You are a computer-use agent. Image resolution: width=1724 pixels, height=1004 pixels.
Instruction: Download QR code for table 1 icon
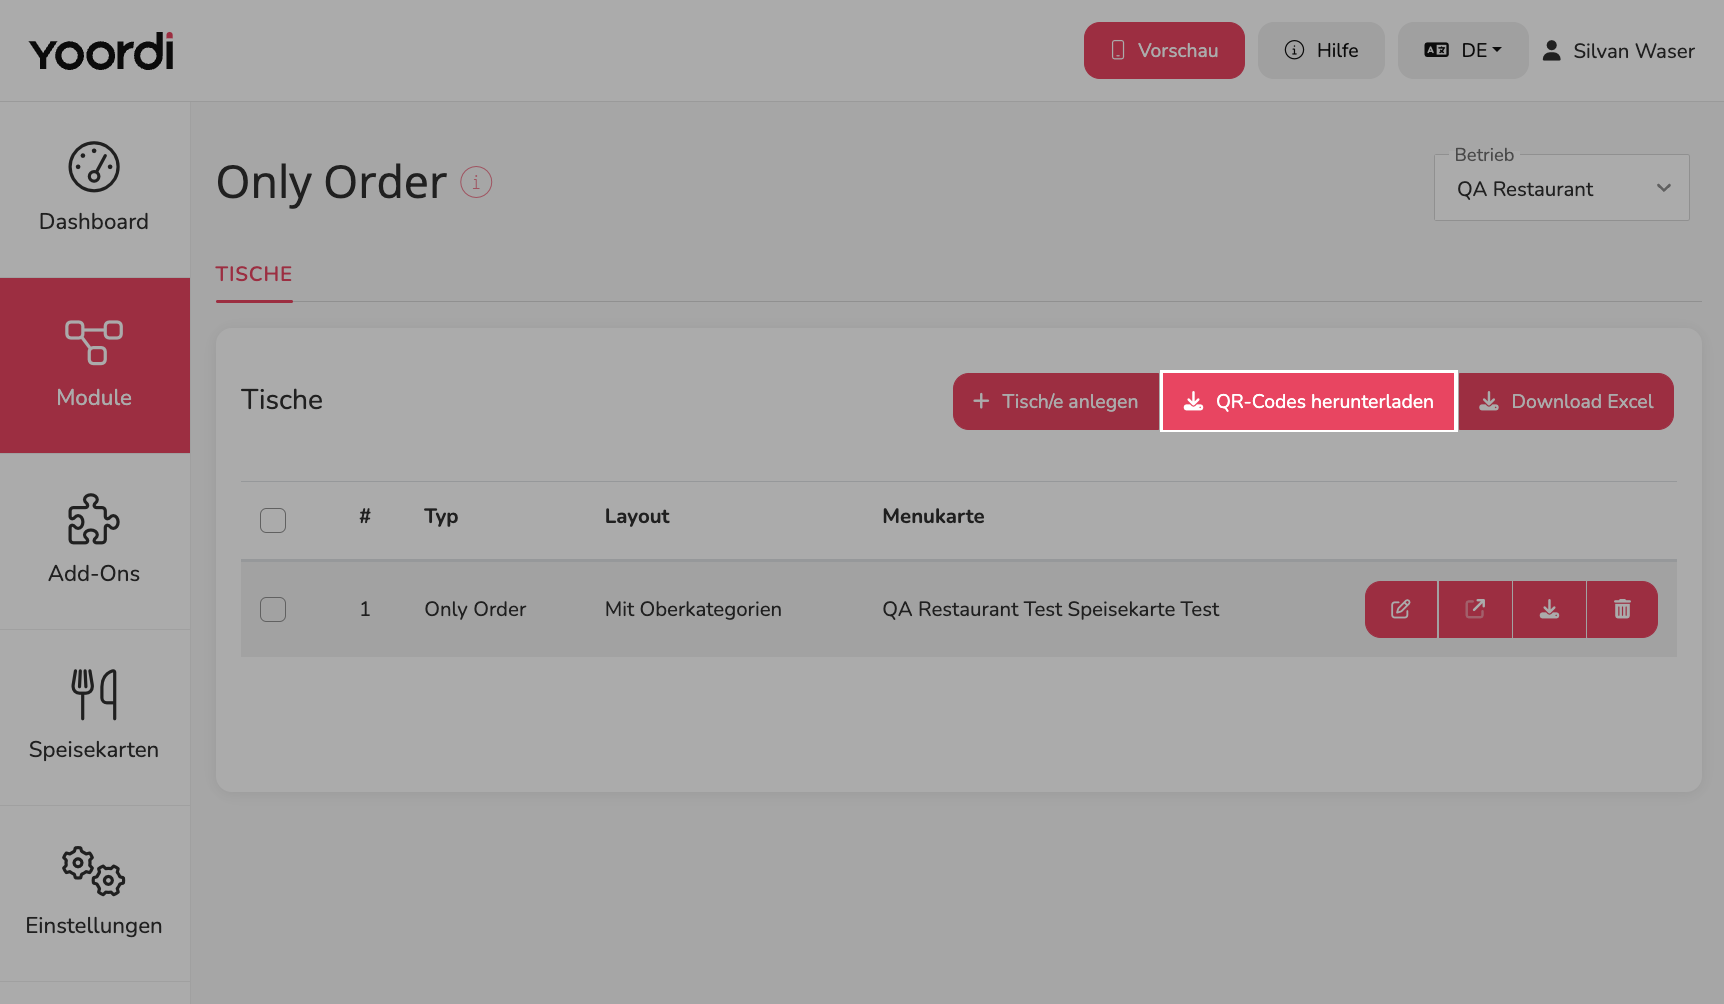(1549, 609)
